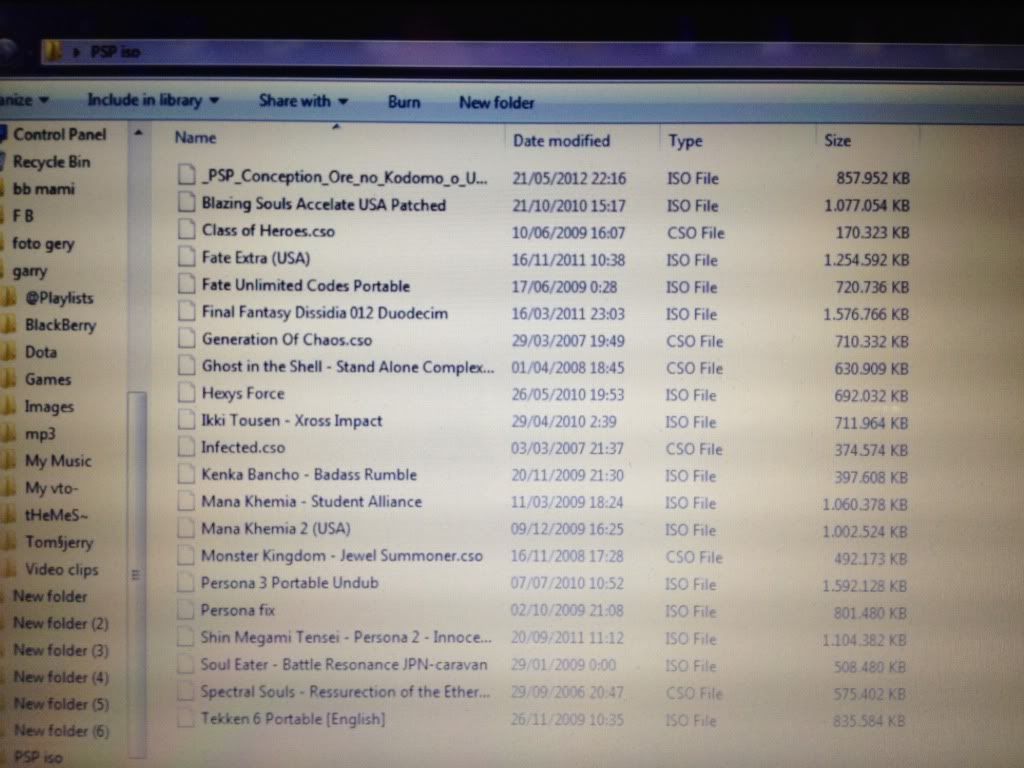Select Final Fantasy Dissidia 012 Duodecim name
Image resolution: width=1024 pixels, height=768 pixels.
(x=325, y=312)
